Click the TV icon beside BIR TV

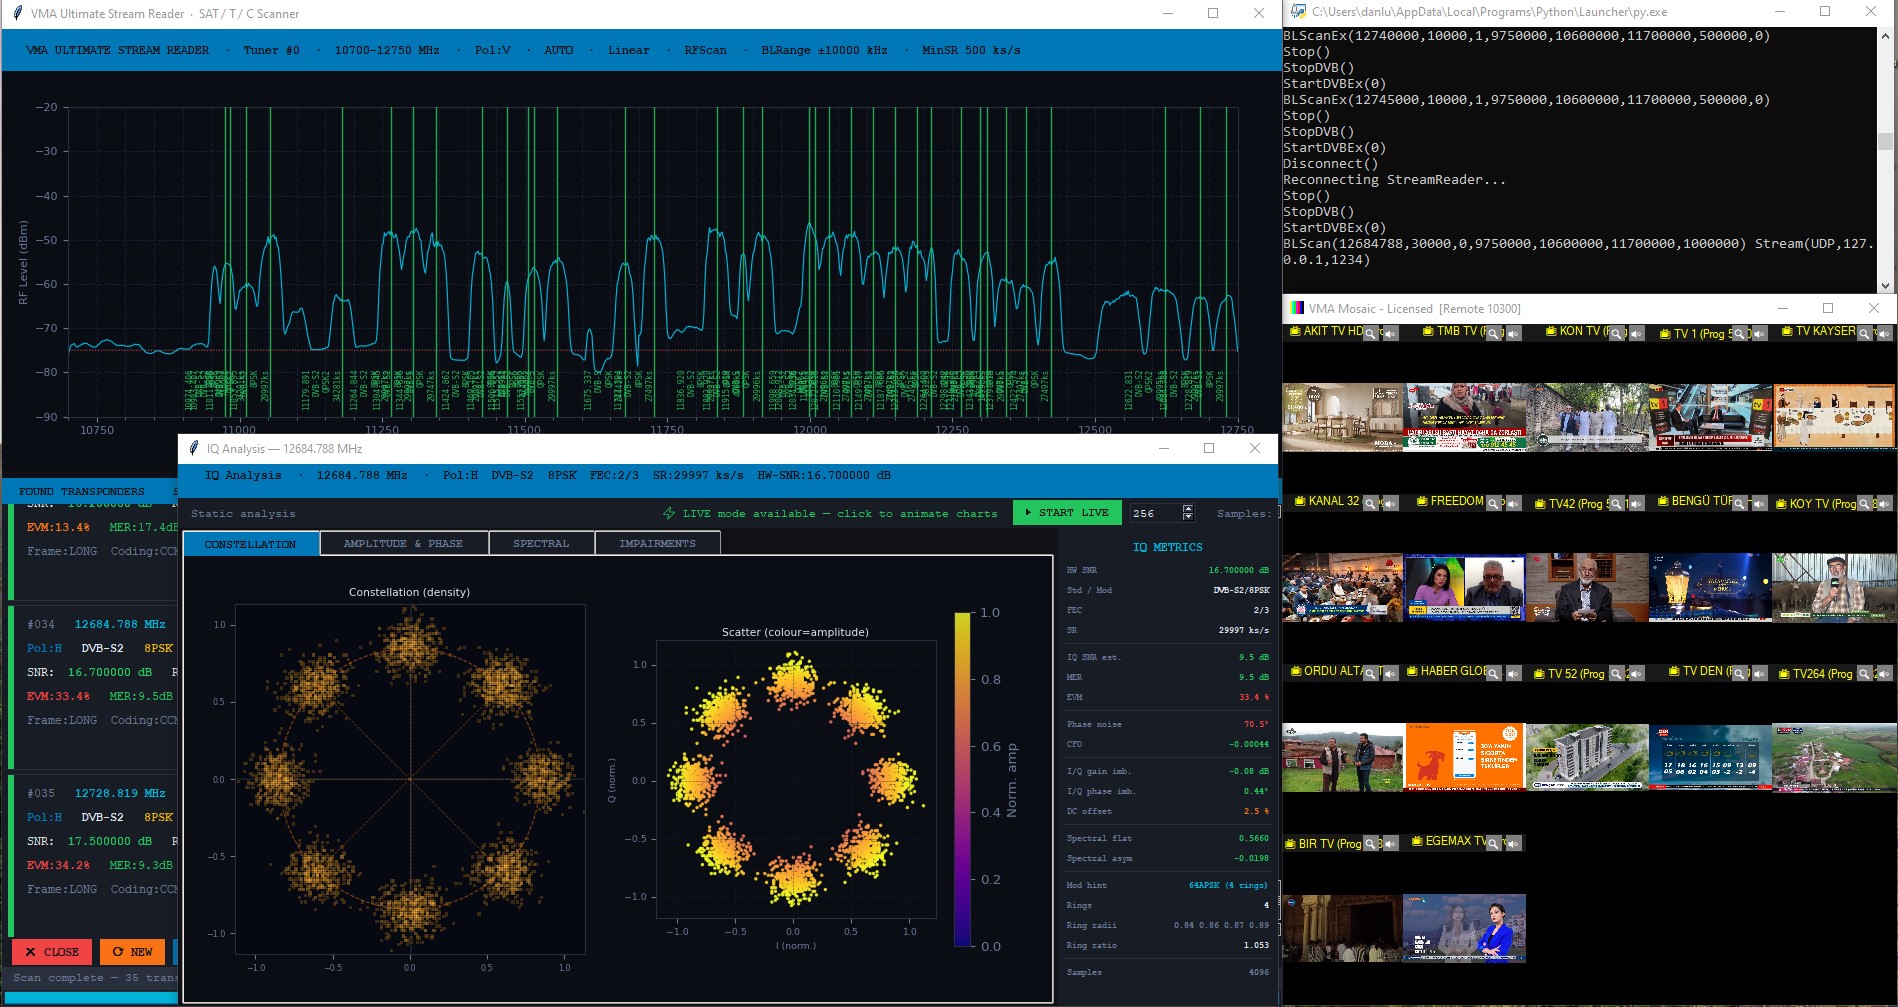[x=1290, y=844]
